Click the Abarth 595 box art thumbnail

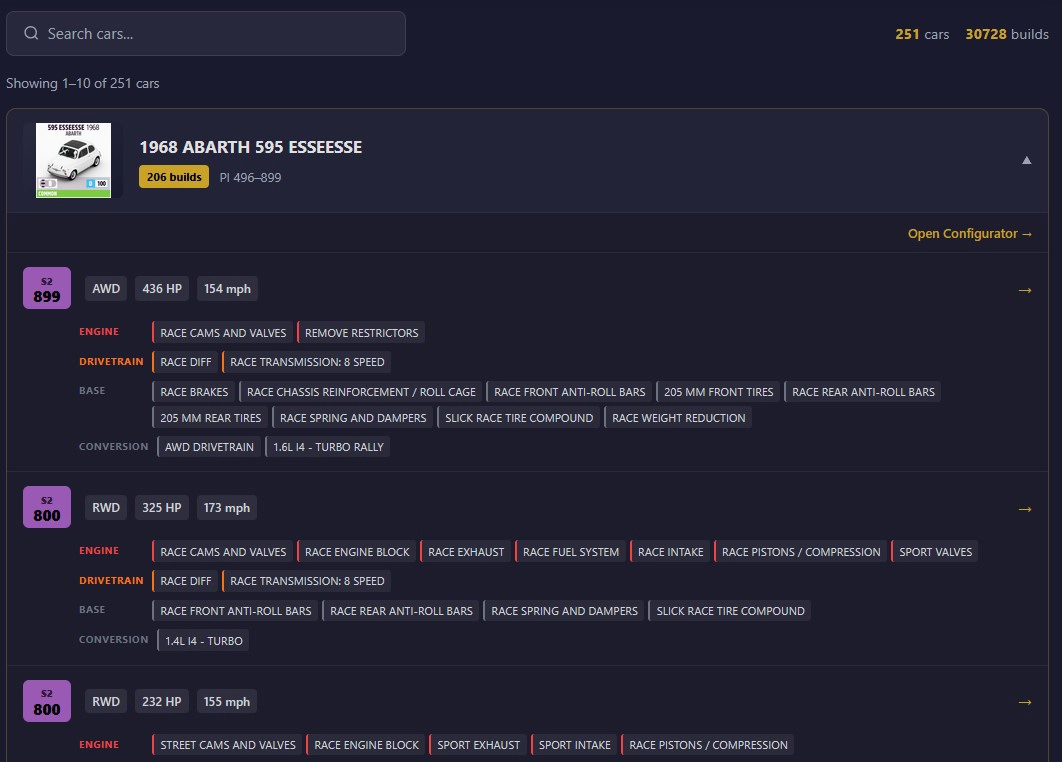[x=74, y=160]
